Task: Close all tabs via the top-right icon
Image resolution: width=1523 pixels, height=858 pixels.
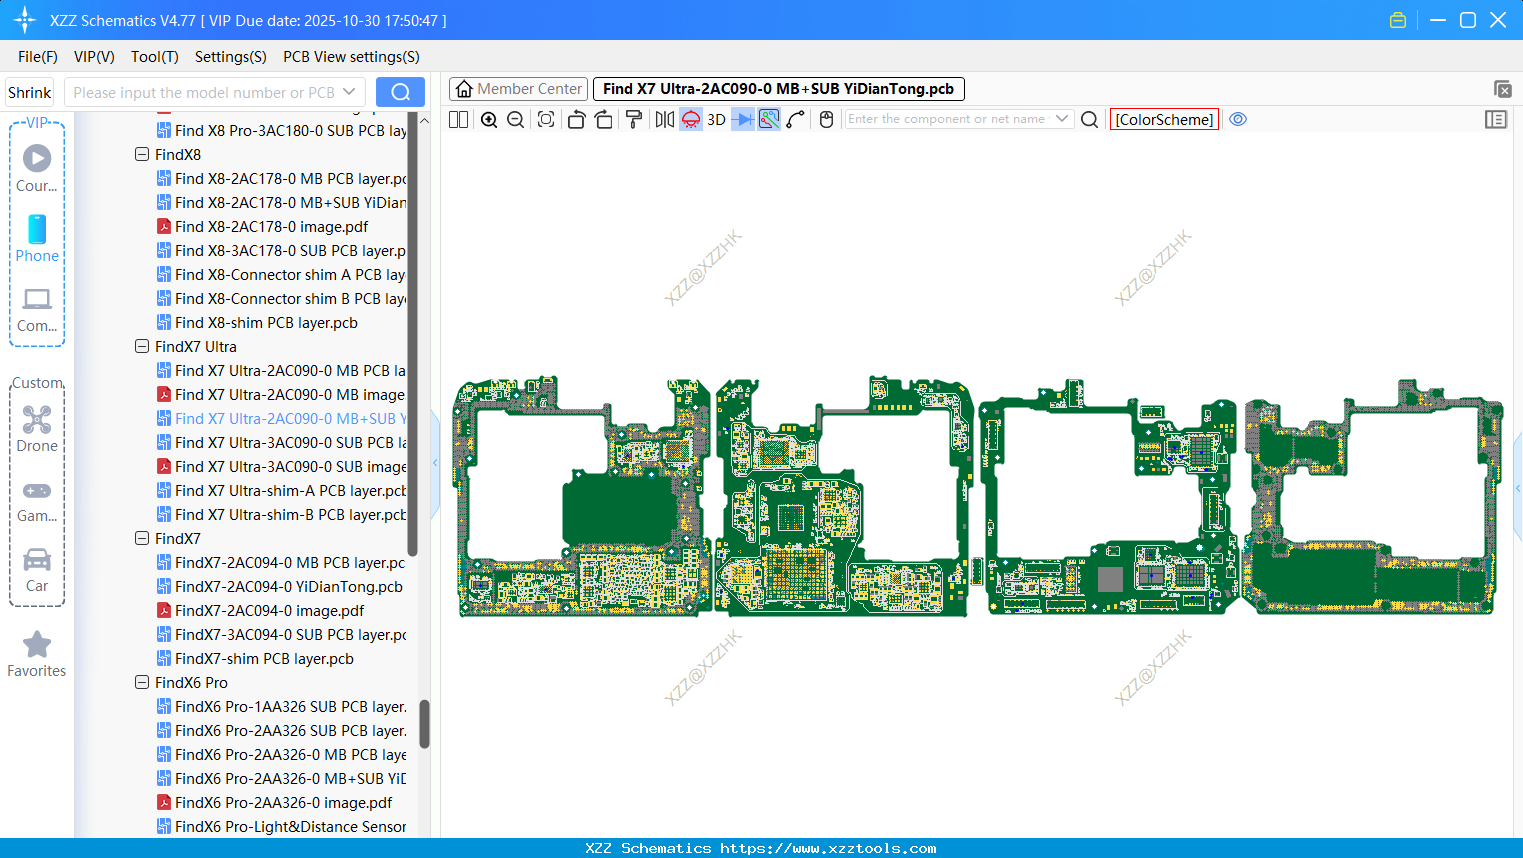Action: (x=1502, y=89)
